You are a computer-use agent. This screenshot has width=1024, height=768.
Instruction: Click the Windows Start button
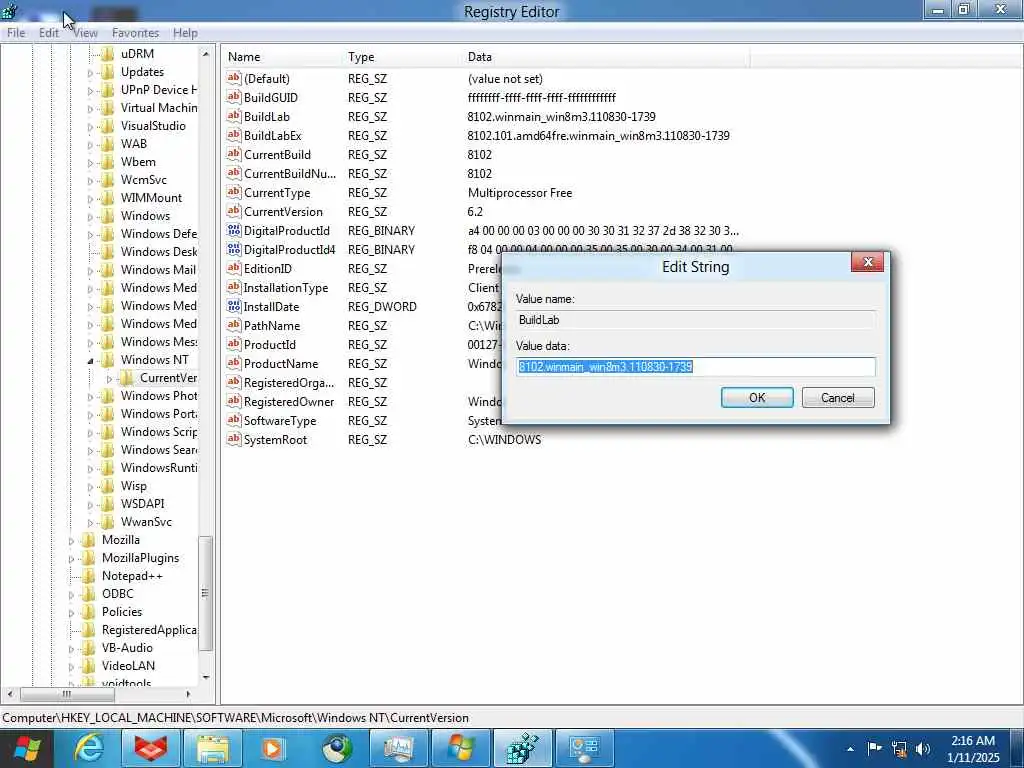click(x=27, y=748)
